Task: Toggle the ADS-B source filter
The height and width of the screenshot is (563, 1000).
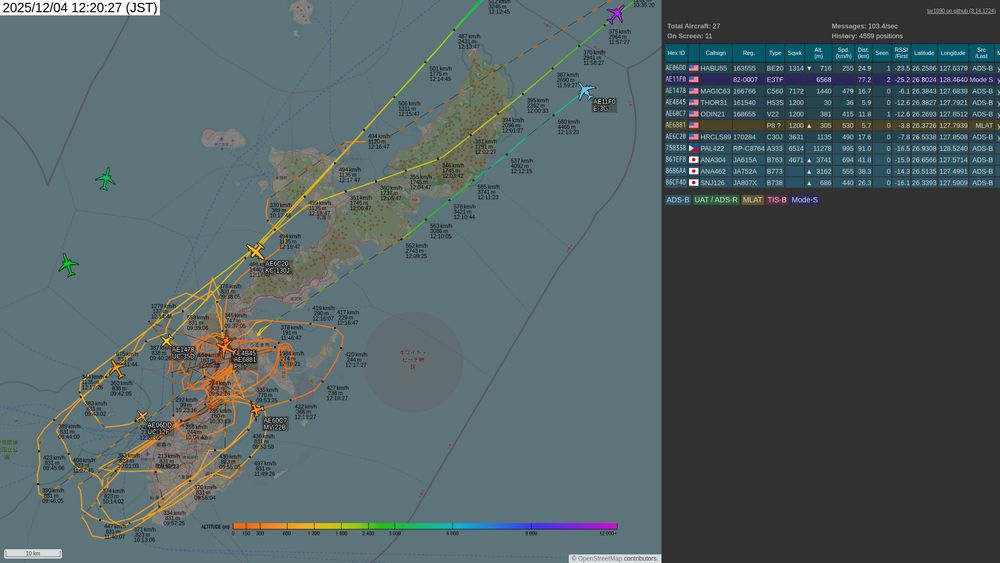Action: point(677,200)
